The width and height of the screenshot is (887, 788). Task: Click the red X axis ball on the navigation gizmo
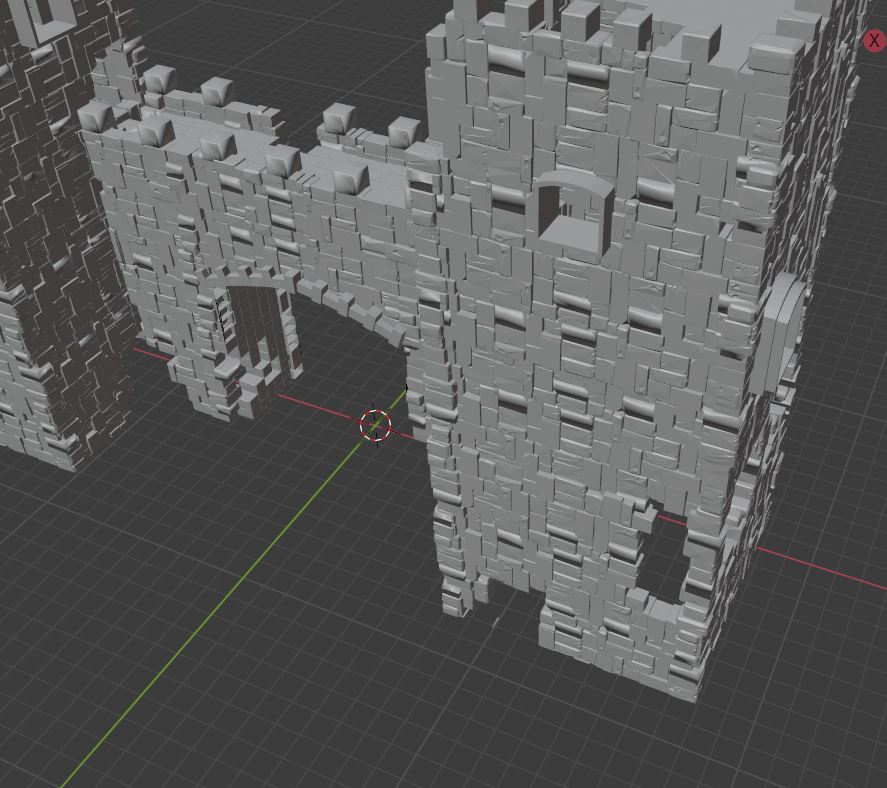click(x=874, y=41)
